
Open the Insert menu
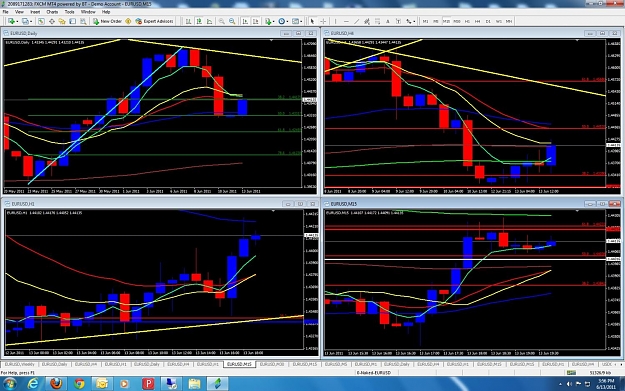35,12
